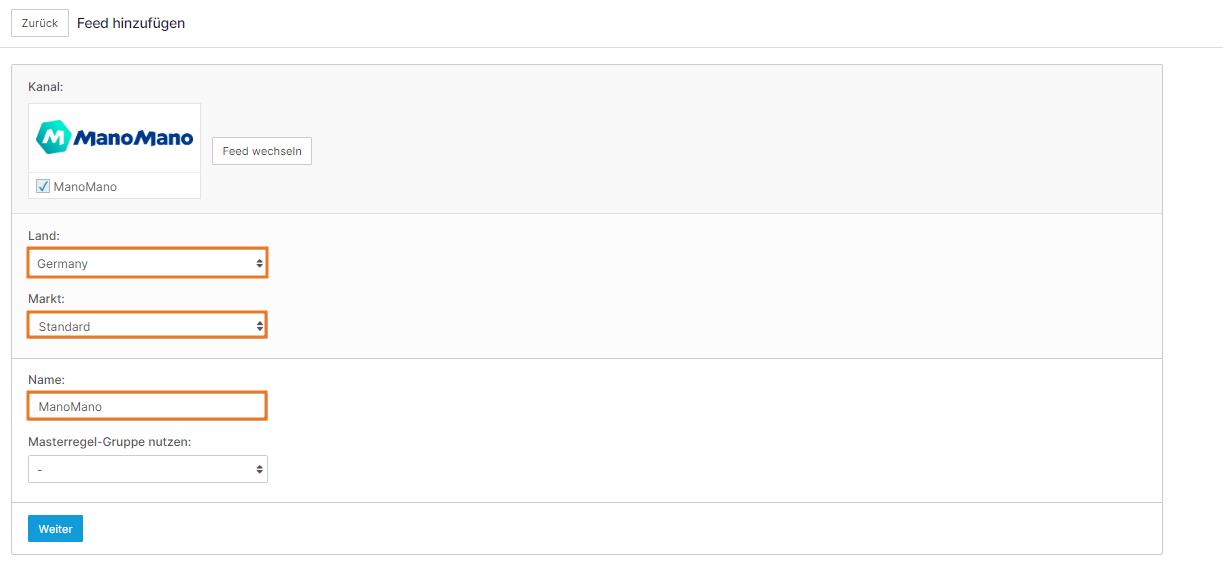This screenshot has width=1223, height=575.
Task: Click the Land: field label
Action: (x=44, y=236)
